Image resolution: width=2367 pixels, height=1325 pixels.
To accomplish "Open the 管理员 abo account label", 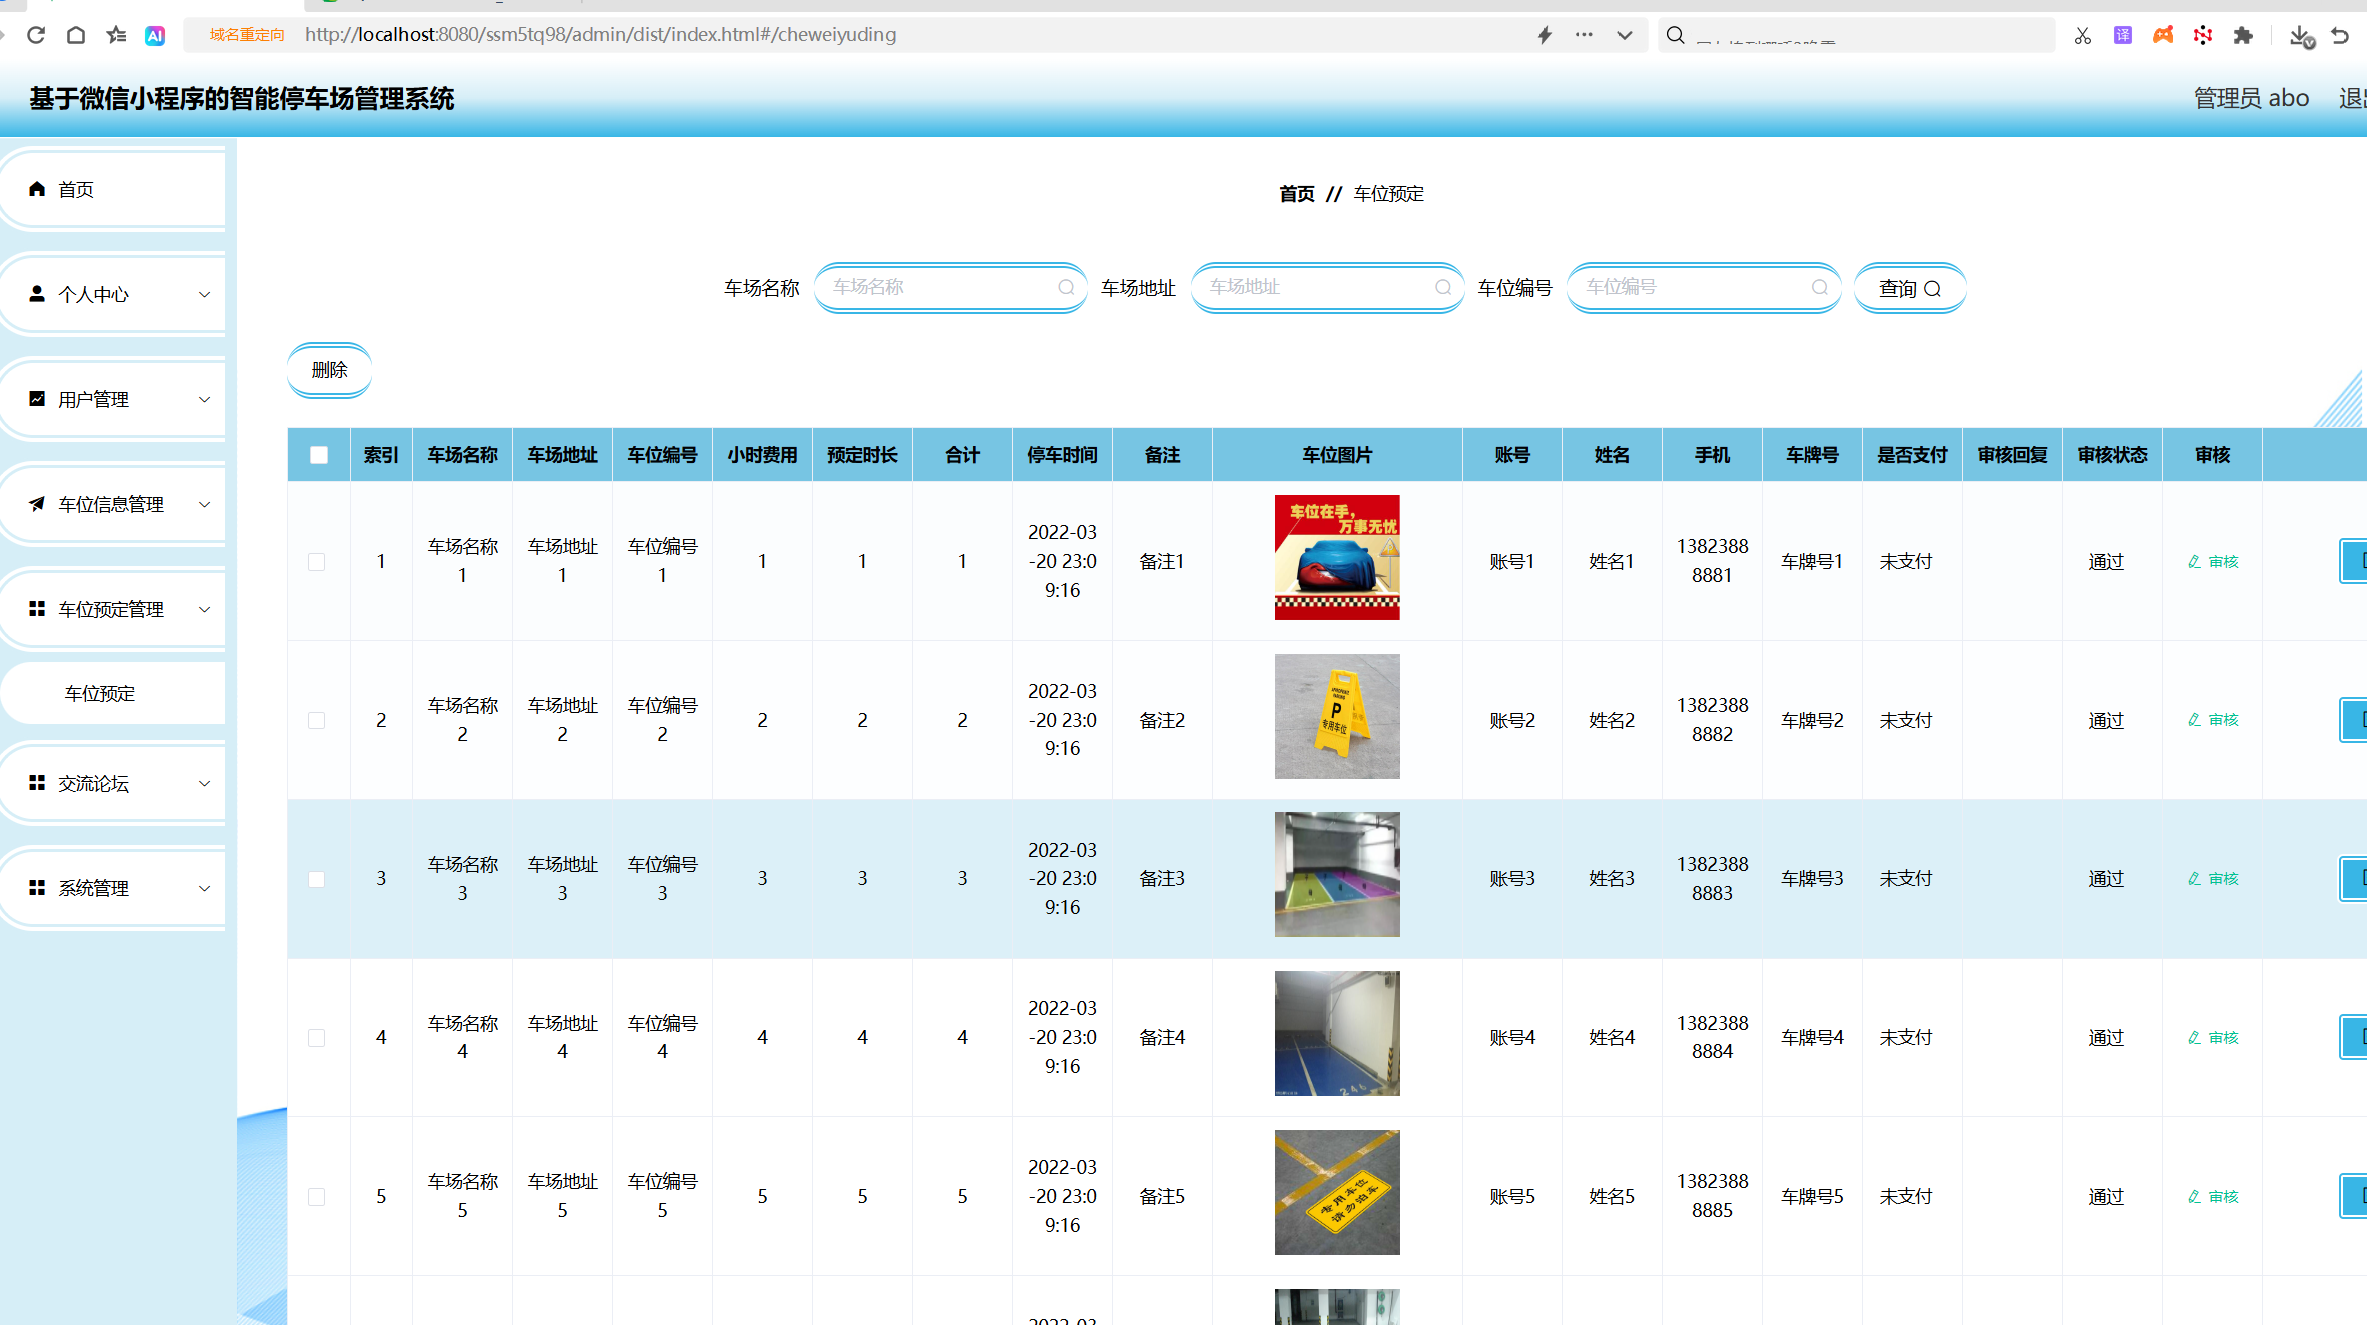I will (x=2251, y=98).
